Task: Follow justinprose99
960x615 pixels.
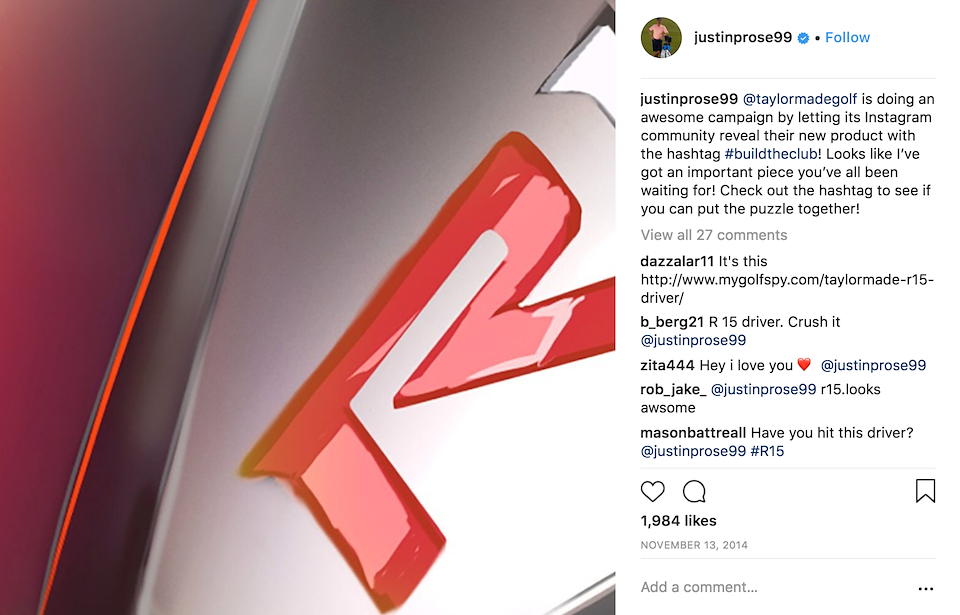Action: tap(847, 37)
